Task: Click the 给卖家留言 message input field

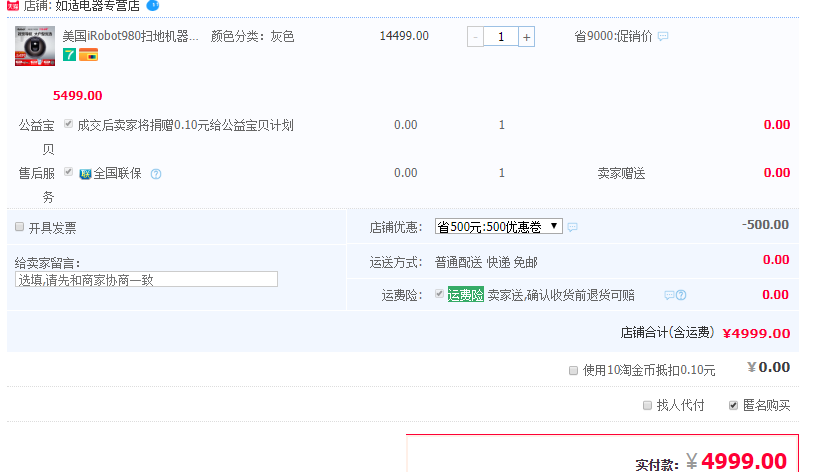Action: pyautogui.click(x=146, y=280)
